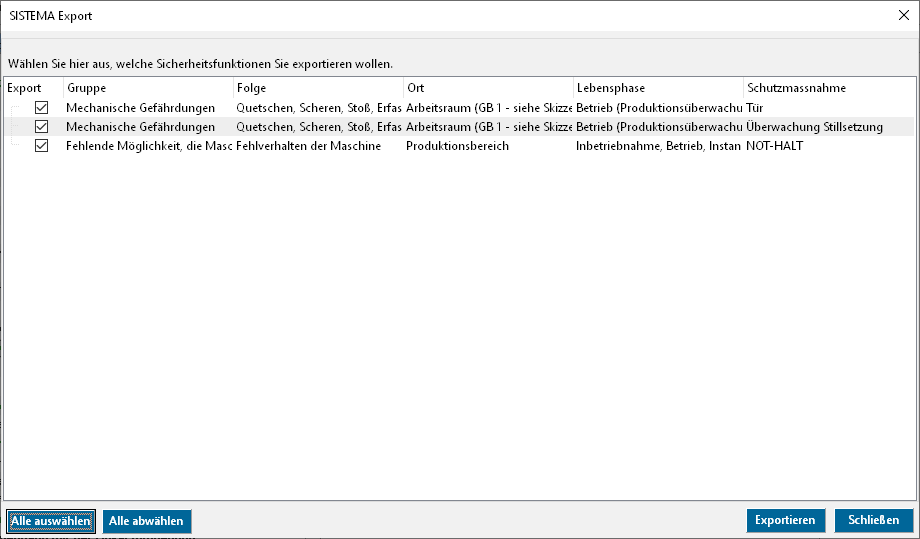Click the Lebensphase column header
920x539 pixels.
(658, 88)
